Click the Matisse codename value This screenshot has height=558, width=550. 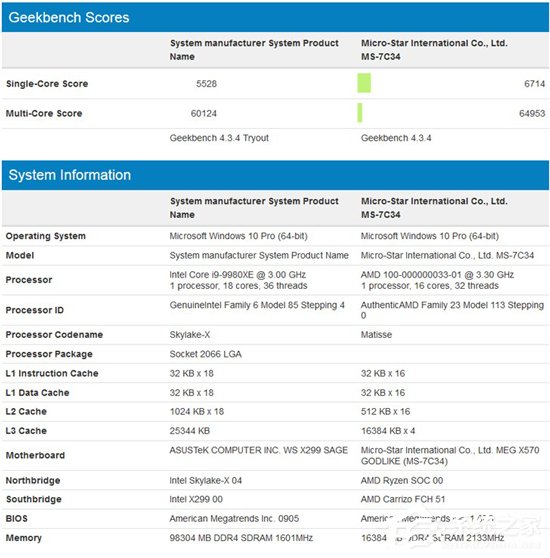pos(376,335)
